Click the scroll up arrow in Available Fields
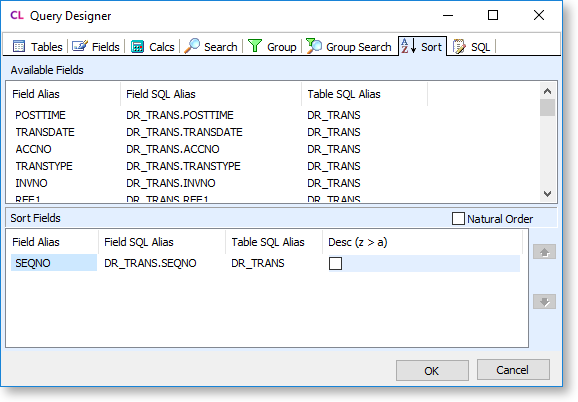Image resolution: width=578 pixels, height=402 pixels. [547, 91]
